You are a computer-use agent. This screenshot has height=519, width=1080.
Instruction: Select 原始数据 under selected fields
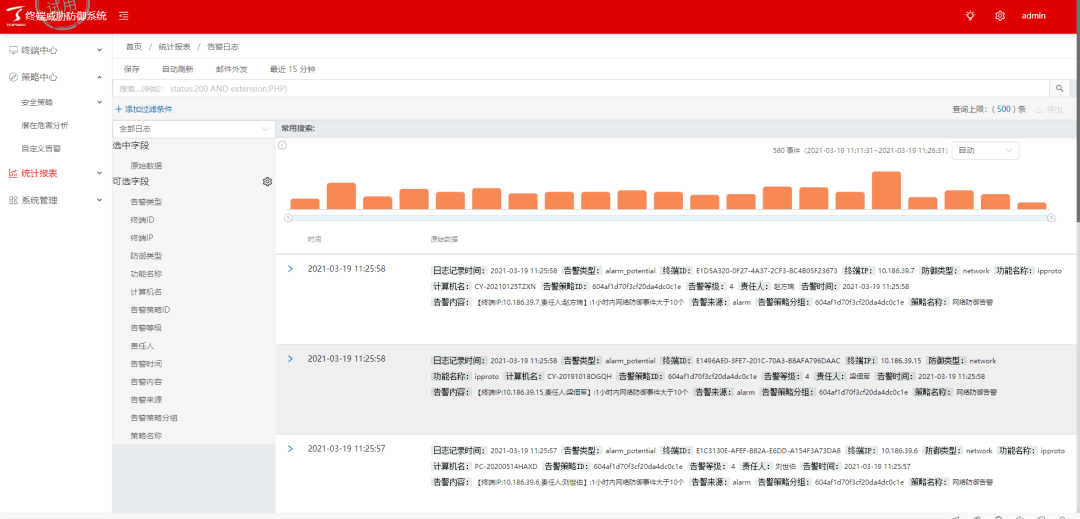tap(146, 166)
